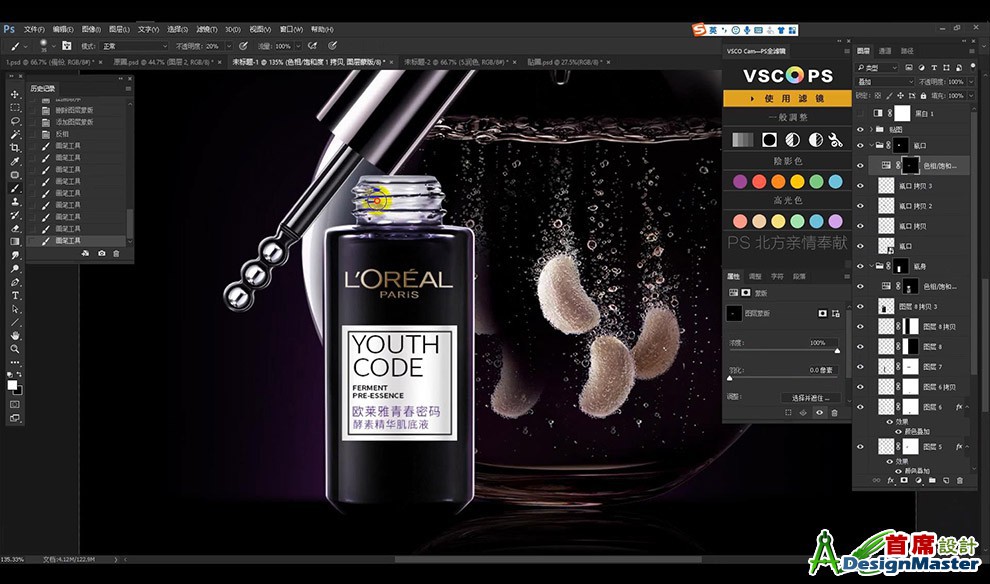The width and height of the screenshot is (990, 584).
Task: Click the 选择并遮住 button
Action: pyautogui.click(x=811, y=398)
